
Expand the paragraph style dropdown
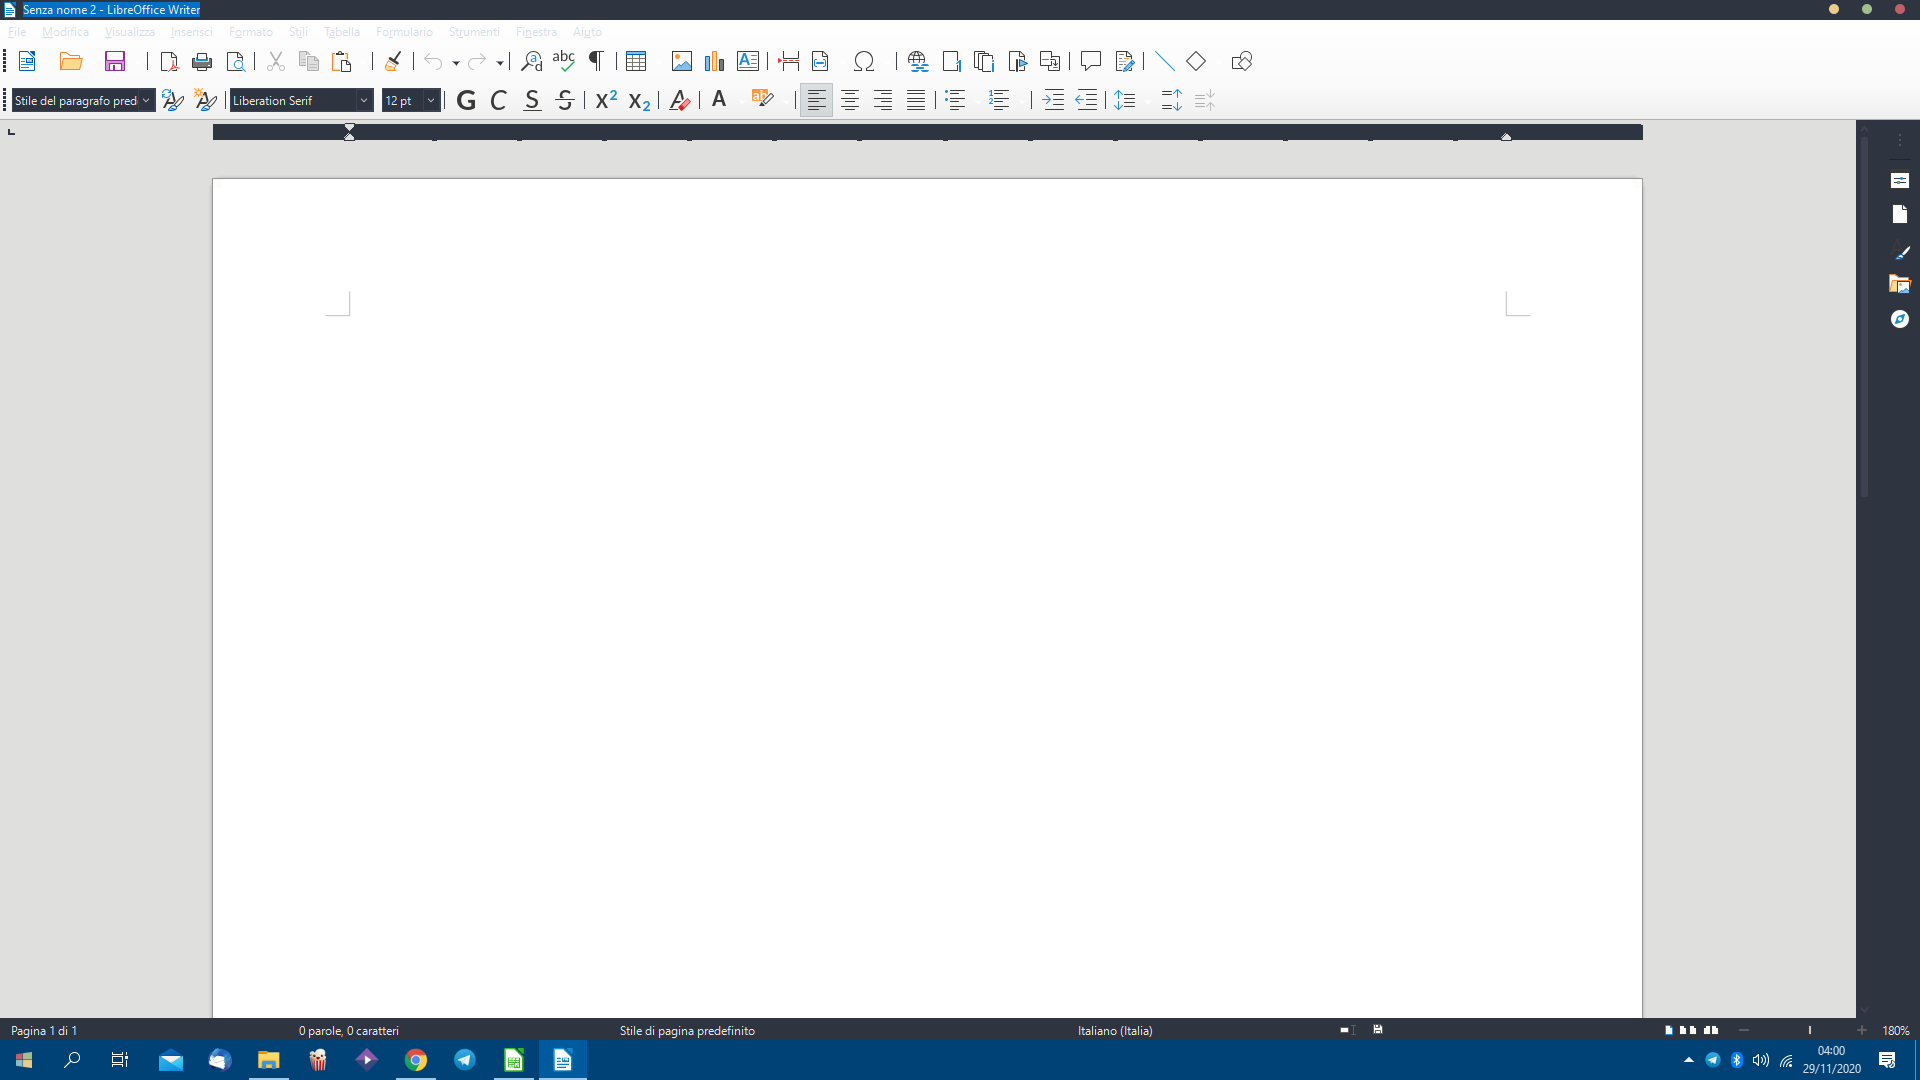pos(146,101)
